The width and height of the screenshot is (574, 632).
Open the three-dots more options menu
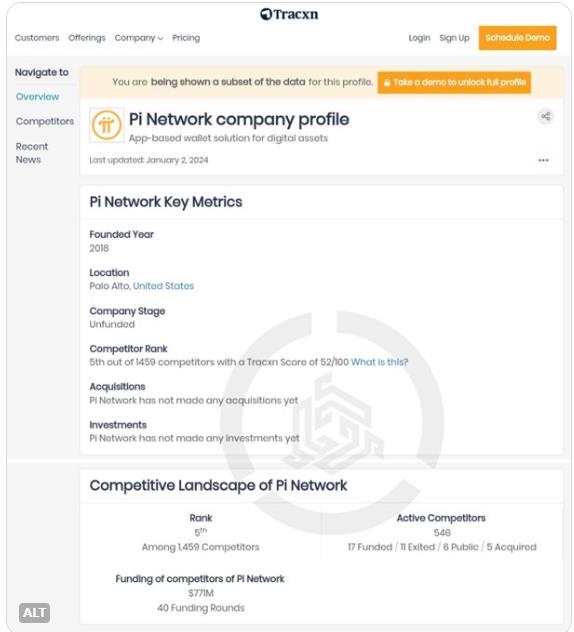[543, 160]
